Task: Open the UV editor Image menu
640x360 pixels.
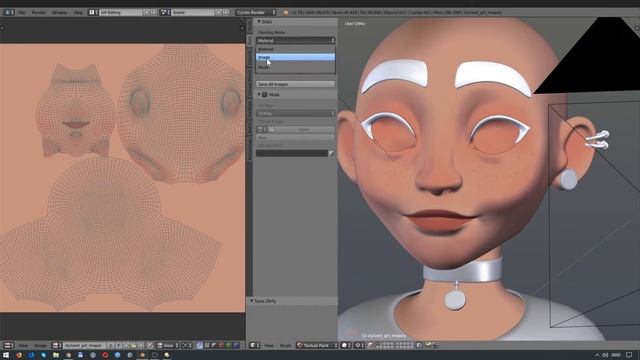Action: [40, 345]
